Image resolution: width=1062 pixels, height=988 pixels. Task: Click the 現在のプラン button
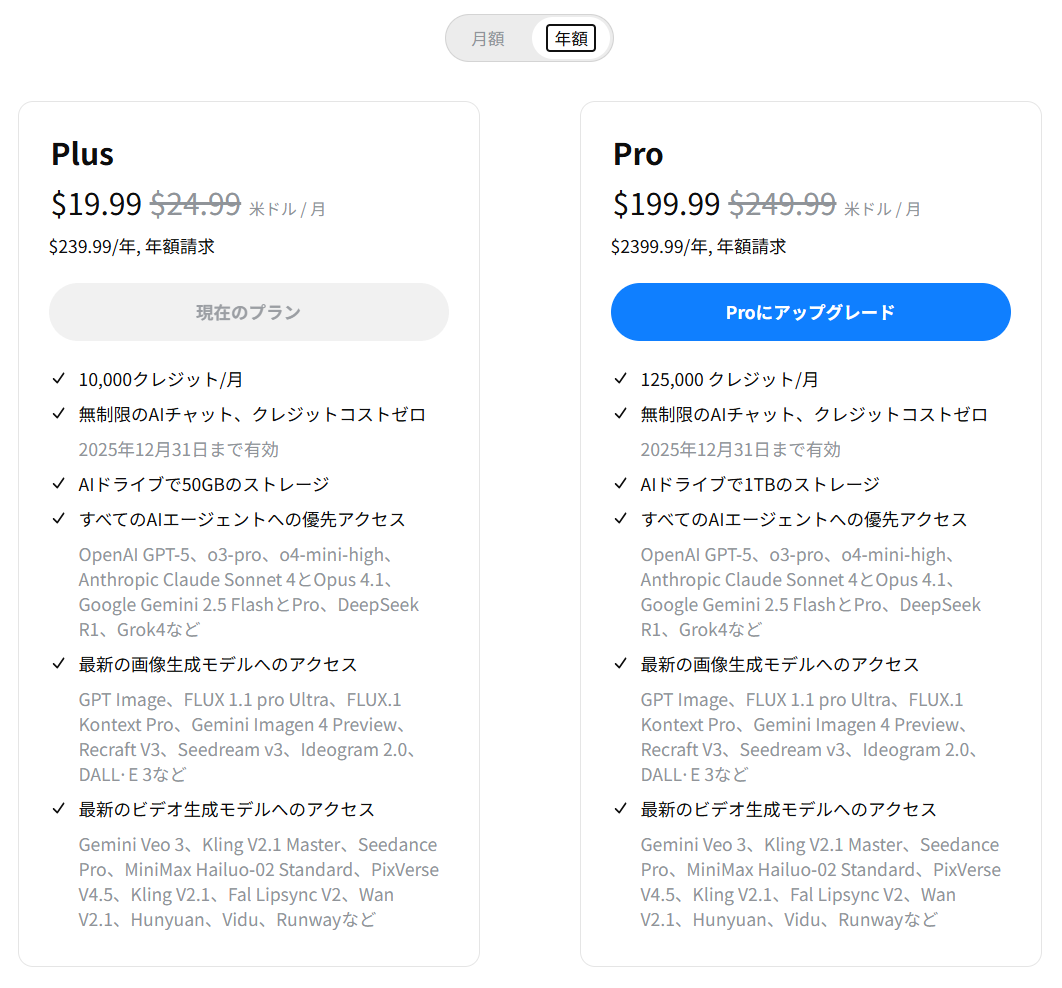tap(249, 312)
